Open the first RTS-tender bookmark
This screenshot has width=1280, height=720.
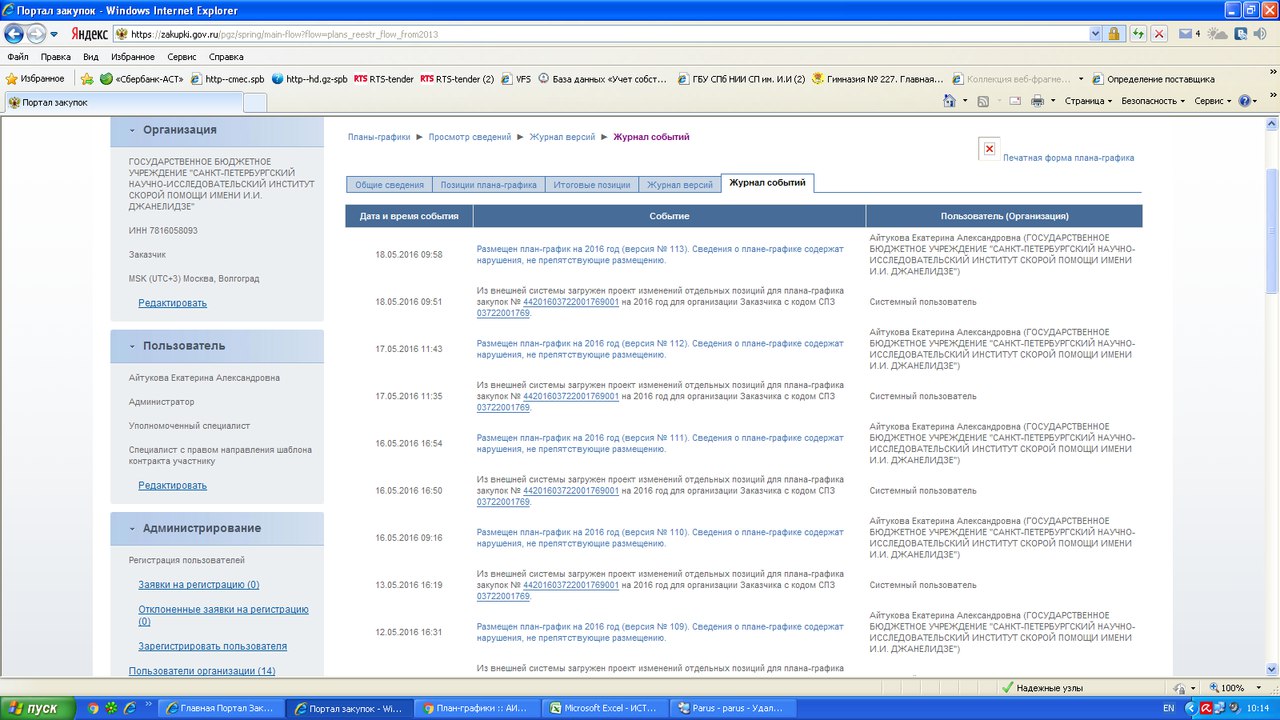click(383, 79)
